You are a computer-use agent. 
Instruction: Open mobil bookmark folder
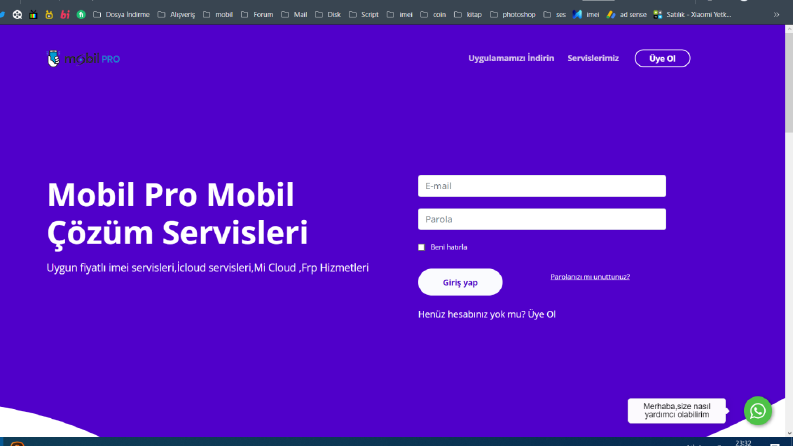tap(218, 15)
